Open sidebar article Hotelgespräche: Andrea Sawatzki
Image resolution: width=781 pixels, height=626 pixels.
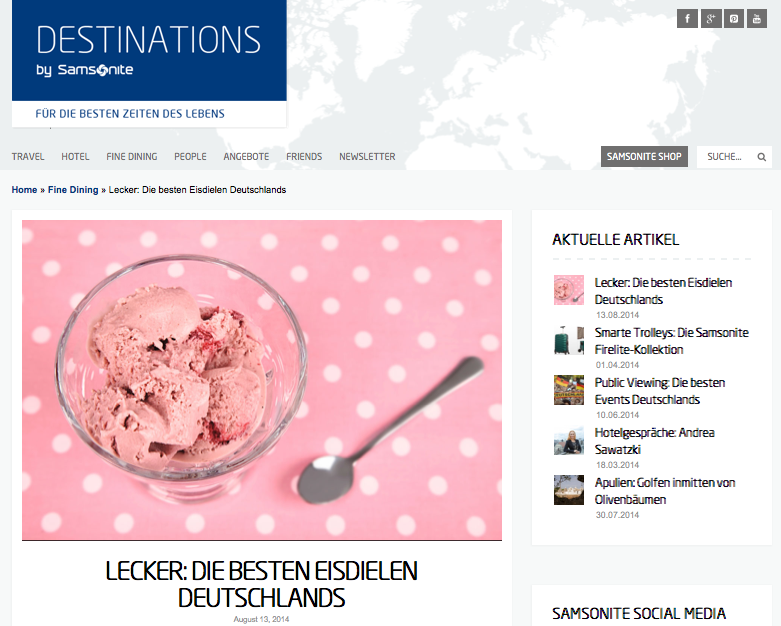654,441
